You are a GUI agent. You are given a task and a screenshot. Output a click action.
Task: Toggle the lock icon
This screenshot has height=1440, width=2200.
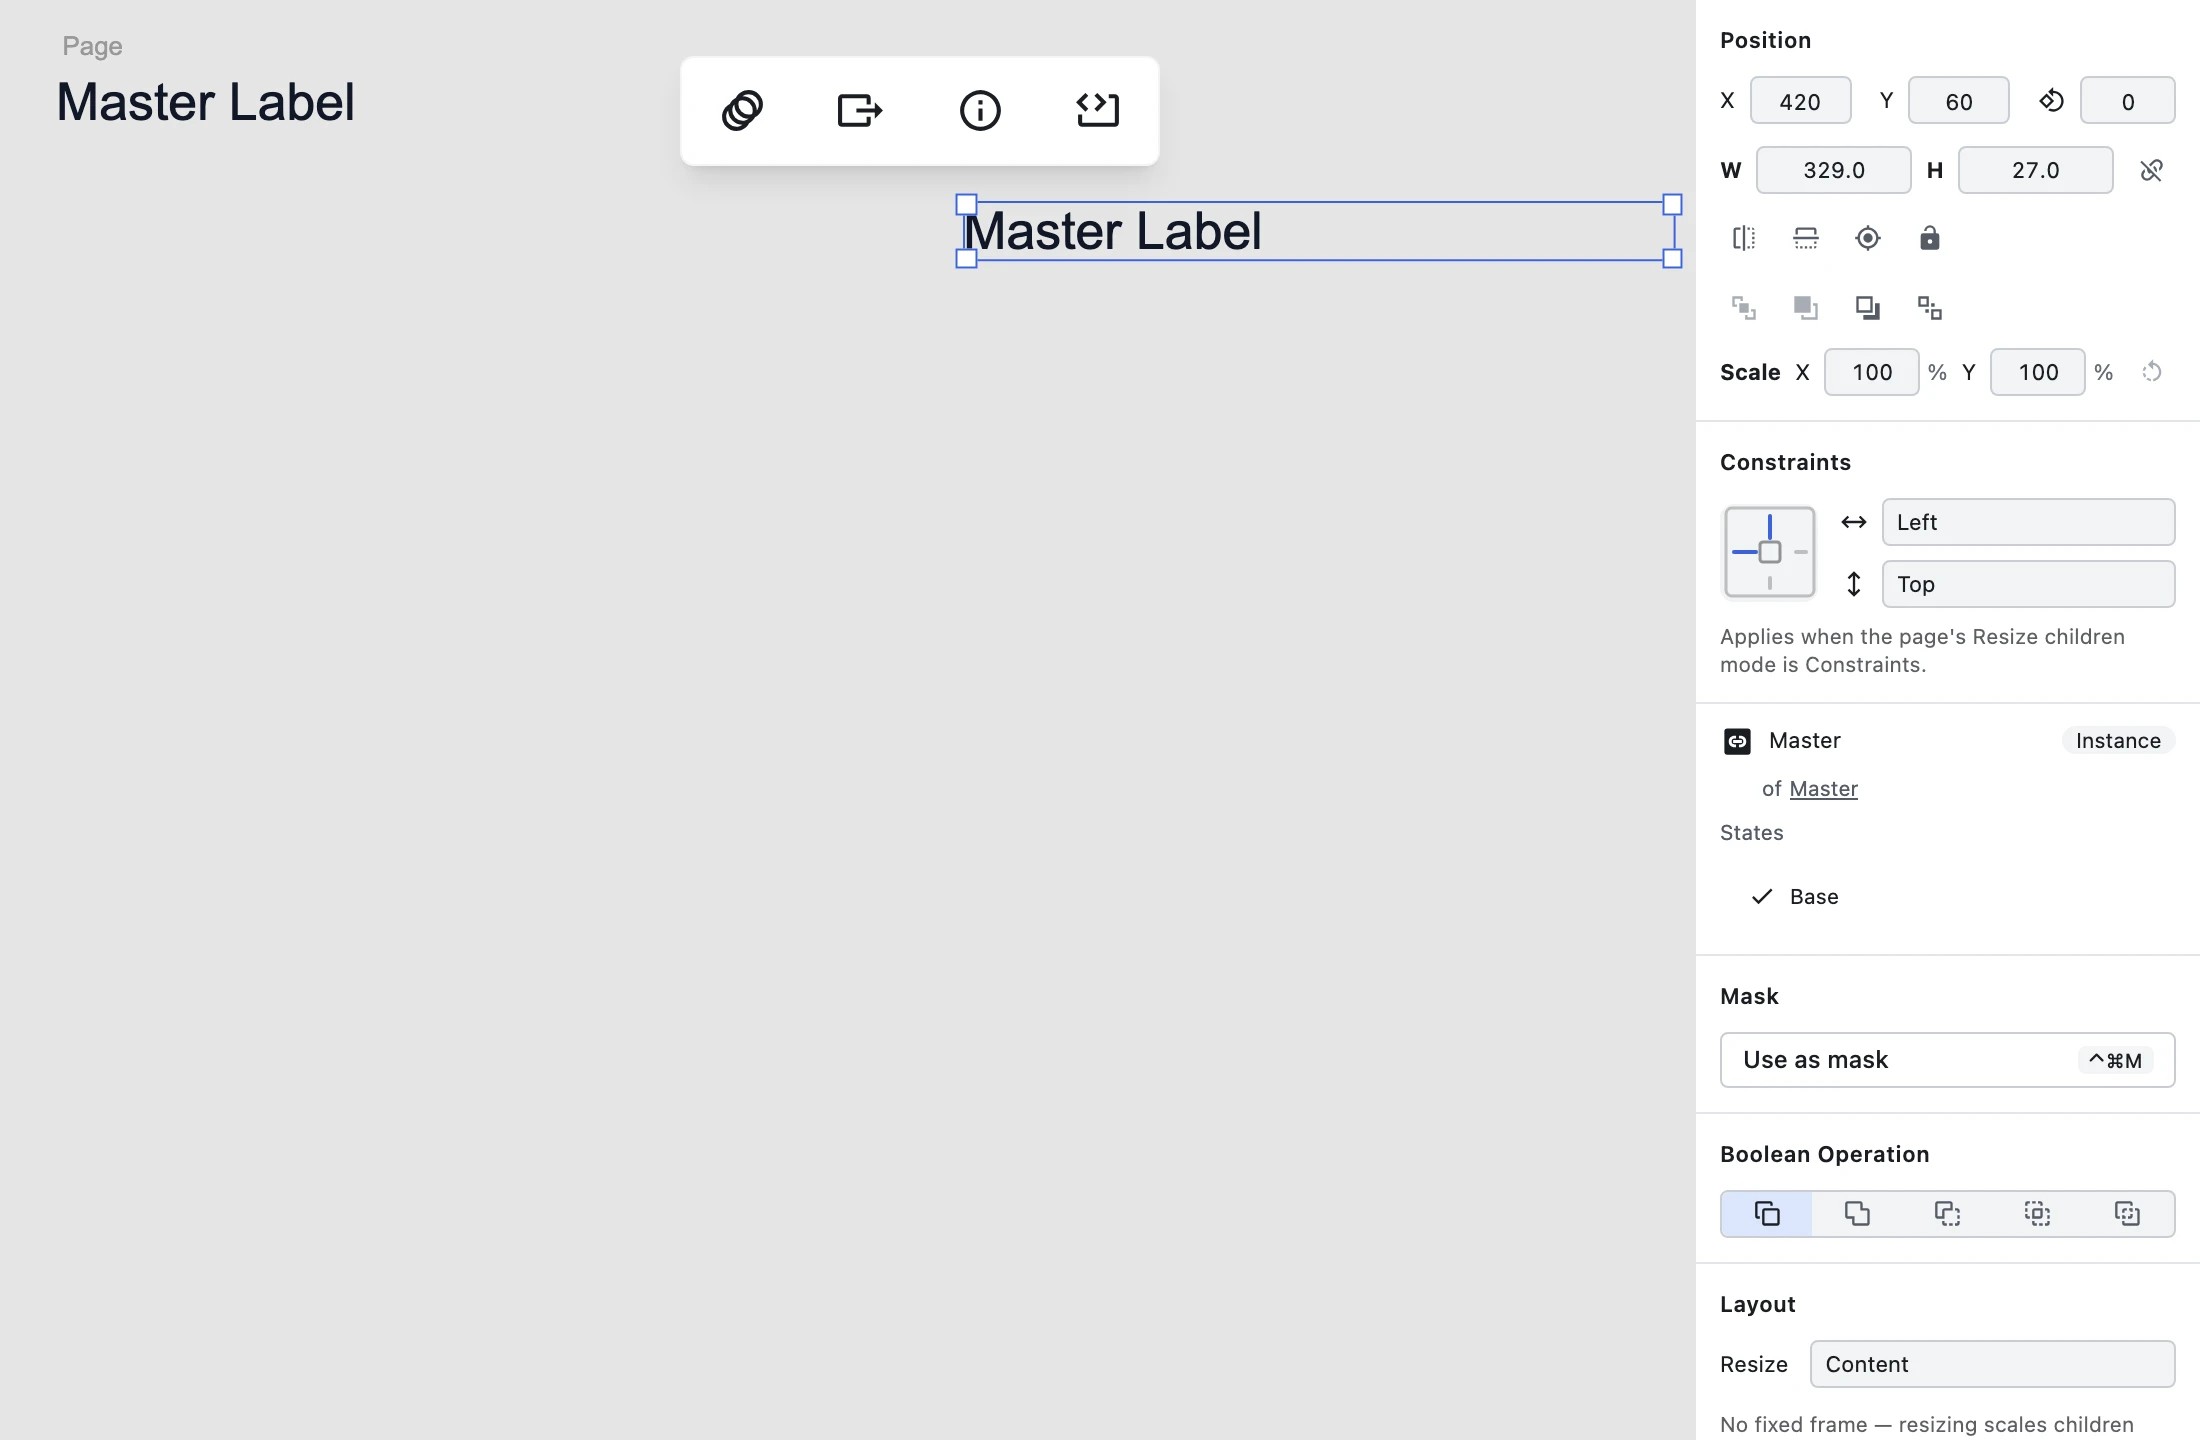click(1930, 238)
